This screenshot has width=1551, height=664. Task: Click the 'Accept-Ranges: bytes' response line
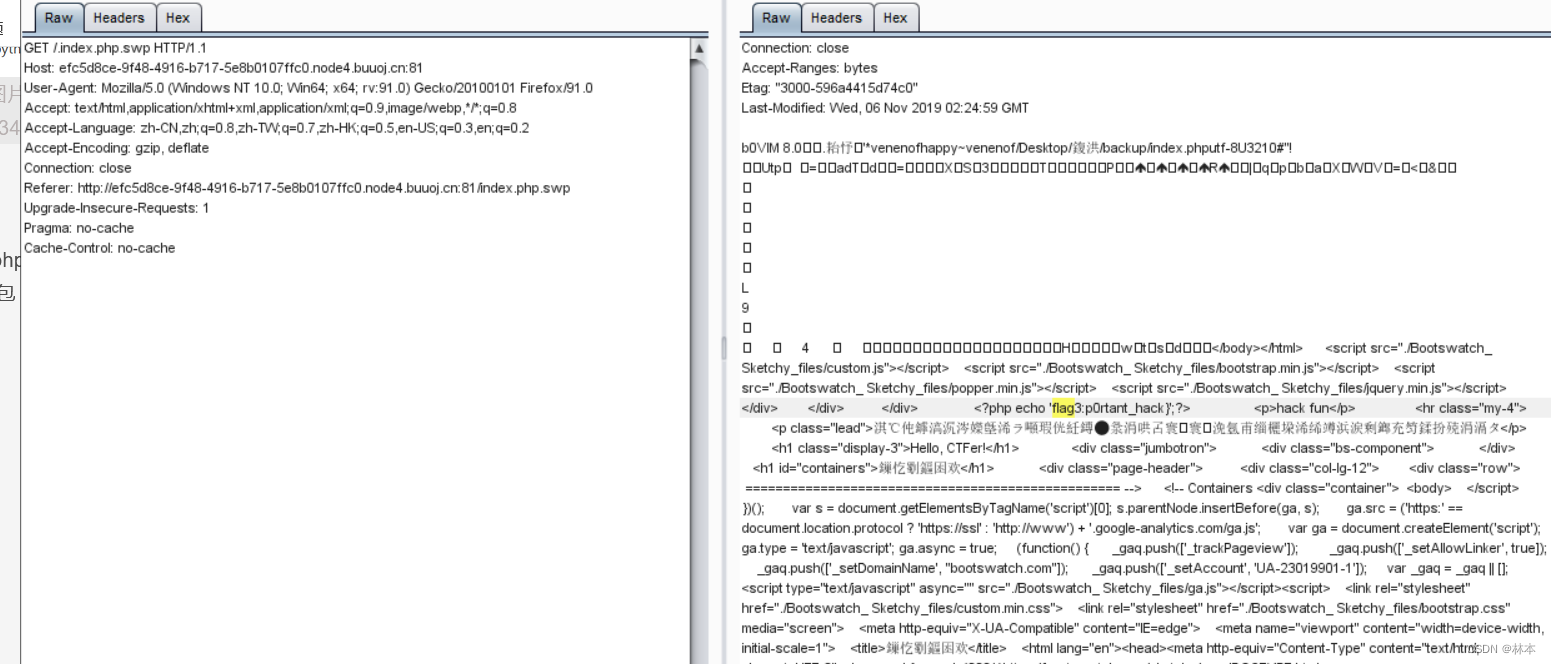point(809,68)
